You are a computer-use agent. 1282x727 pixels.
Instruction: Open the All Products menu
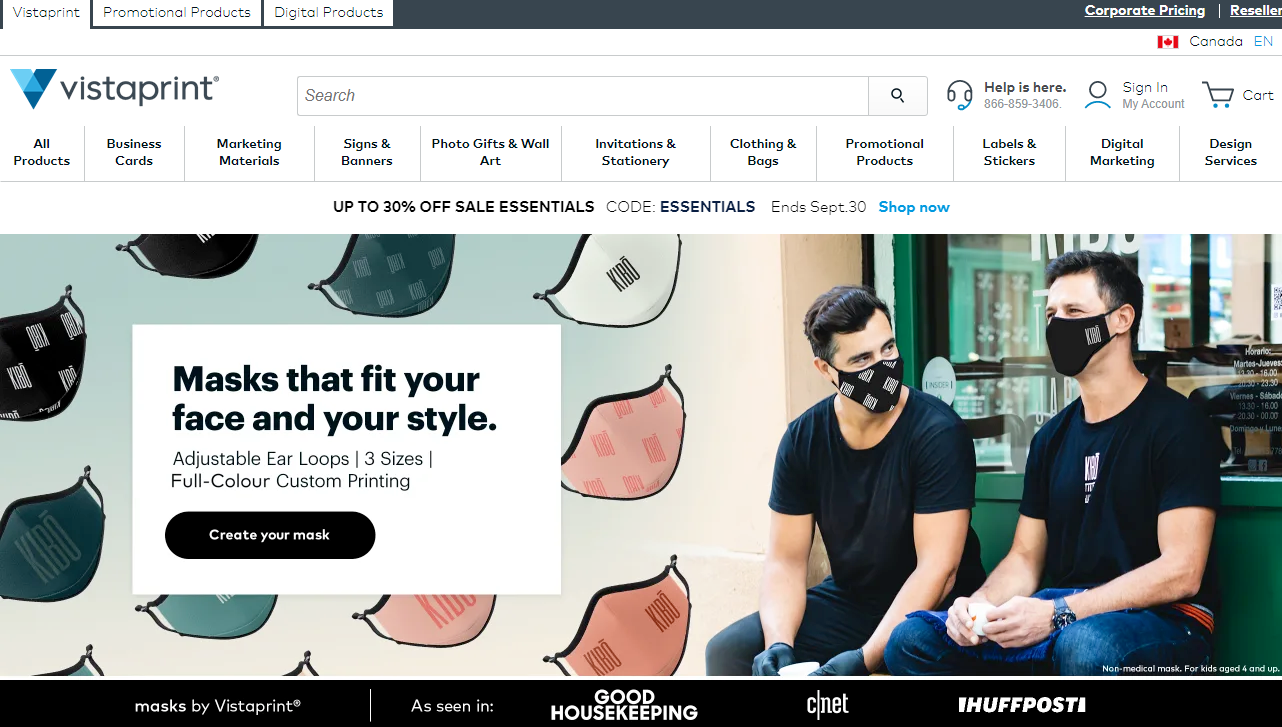point(42,152)
